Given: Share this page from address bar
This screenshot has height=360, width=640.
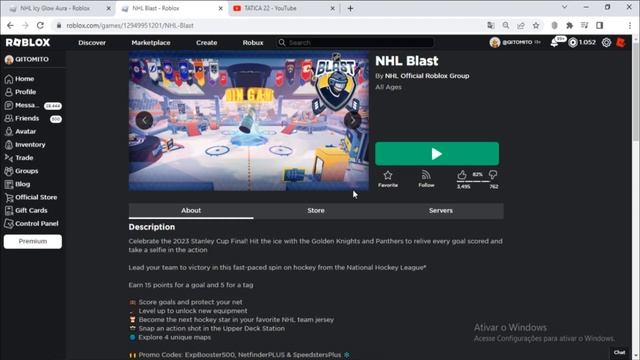Looking at the screenshot, I should [x=521, y=25].
